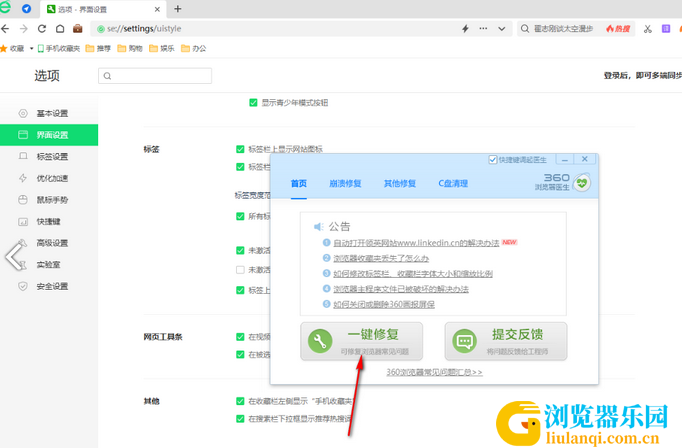Select 界面设置 in sidebar
The height and width of the screenshot is (448, 682).
49,135
